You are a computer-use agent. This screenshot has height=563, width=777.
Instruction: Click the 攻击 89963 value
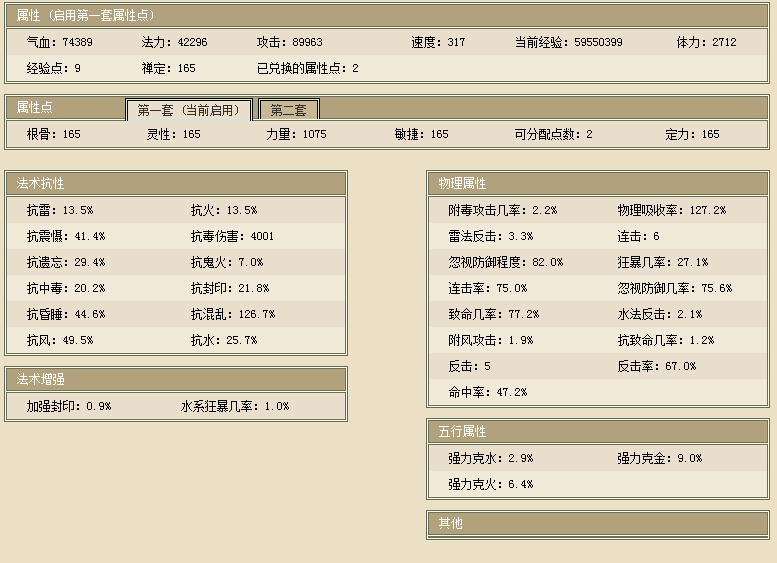tap(289, 43)
